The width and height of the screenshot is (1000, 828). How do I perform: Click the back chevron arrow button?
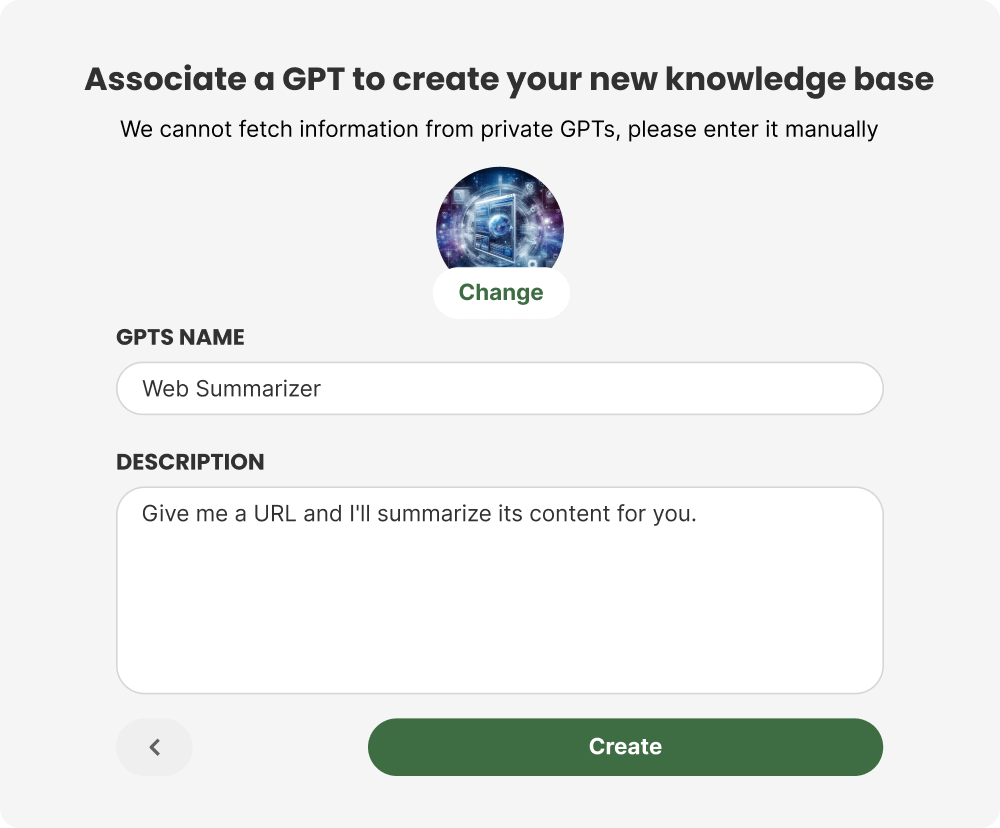tap(154, 747)
